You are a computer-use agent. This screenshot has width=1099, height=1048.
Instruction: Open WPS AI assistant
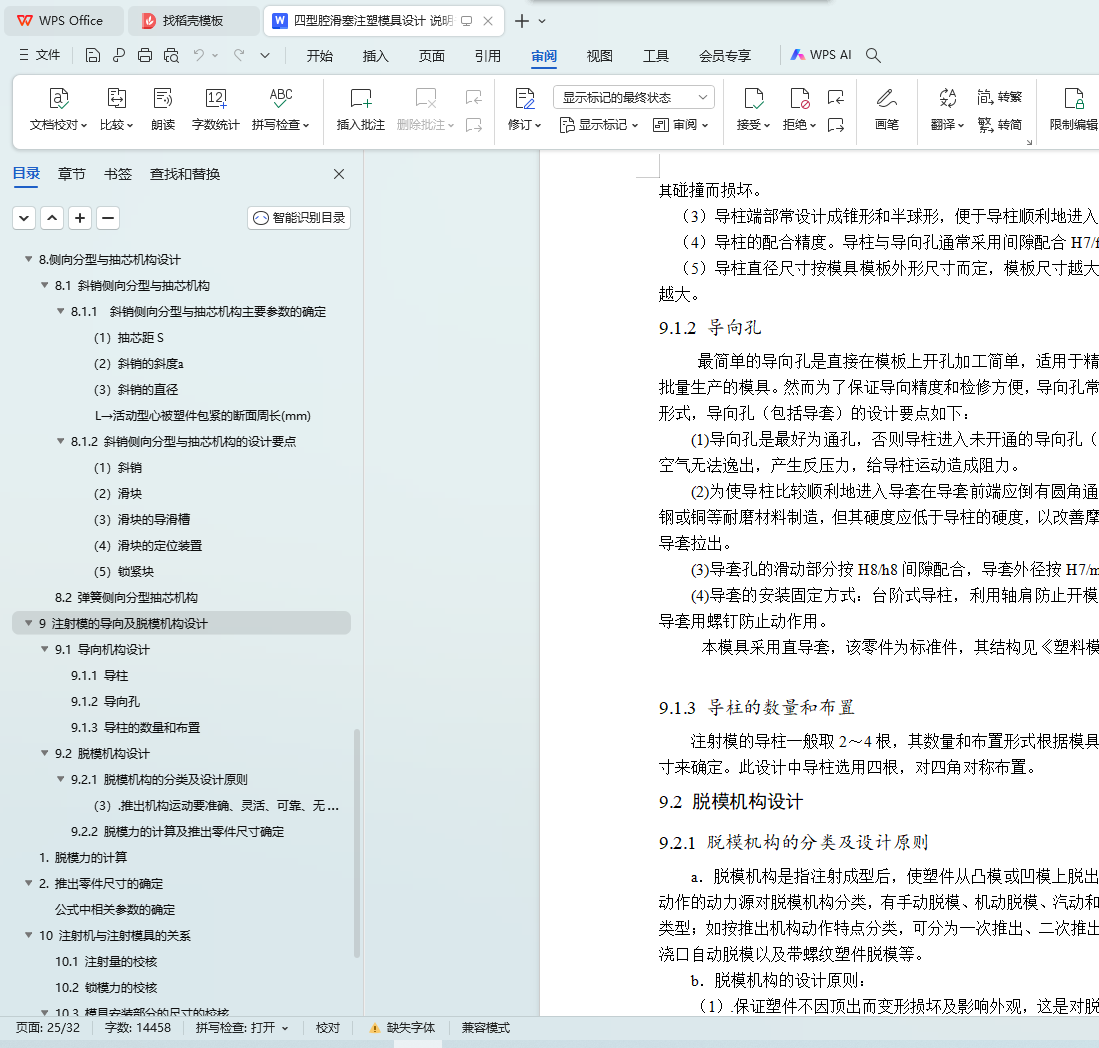pyautogui.click(x=821, y=55)
